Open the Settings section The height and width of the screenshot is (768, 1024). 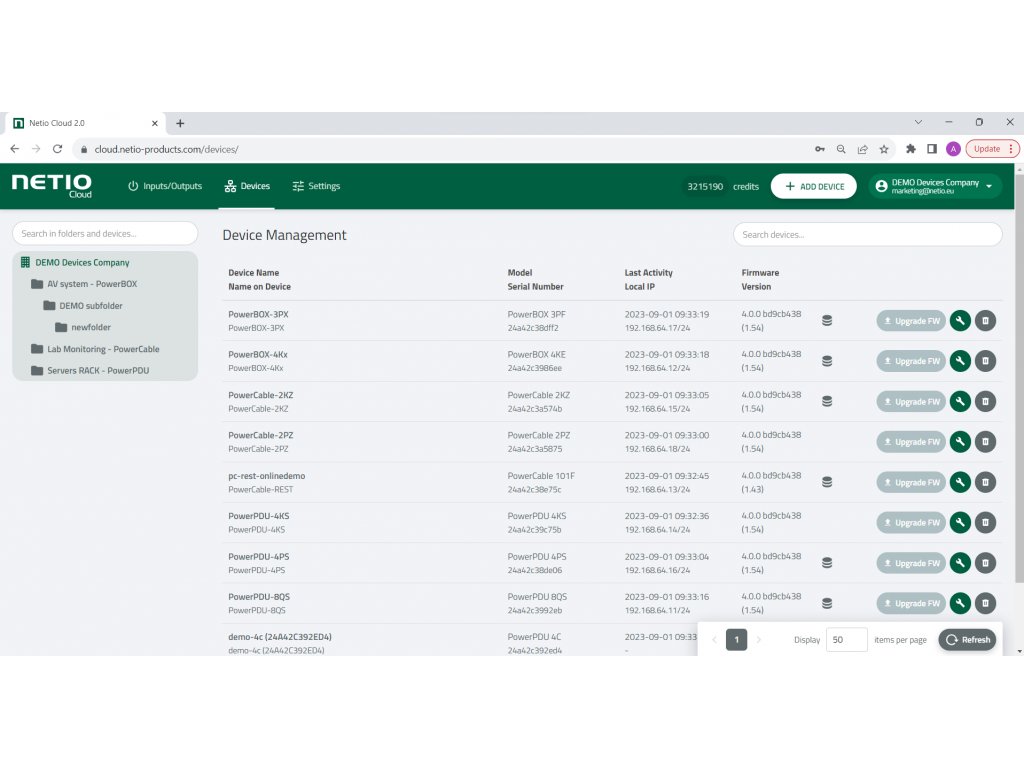316,186
